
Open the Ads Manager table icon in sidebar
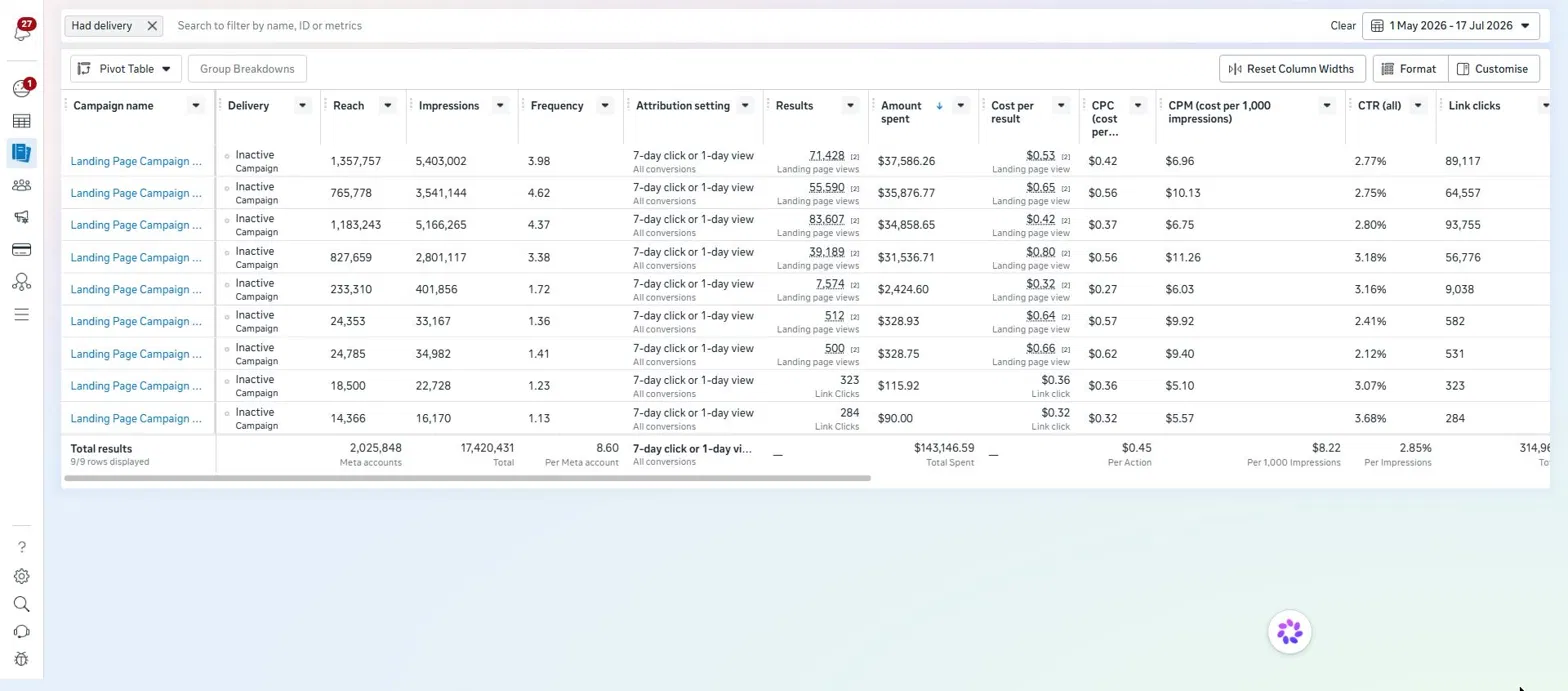click(x=21, y=121)
